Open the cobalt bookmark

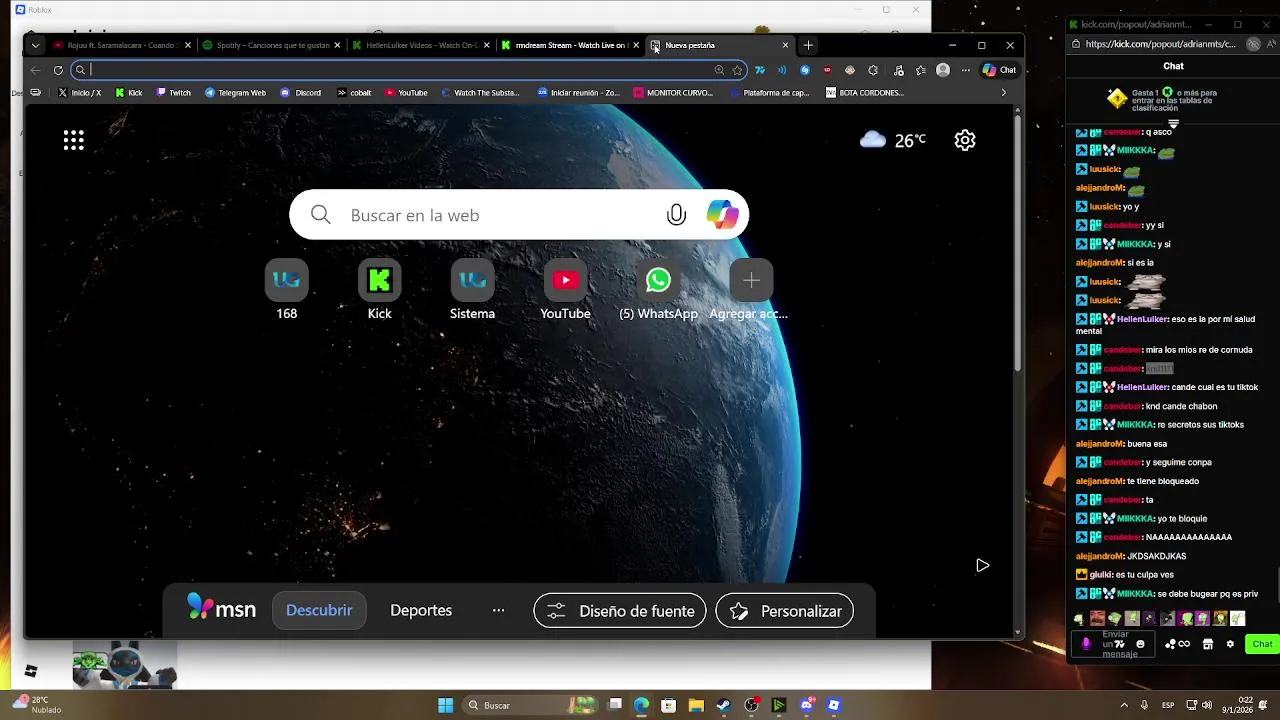tap(354, 93)
